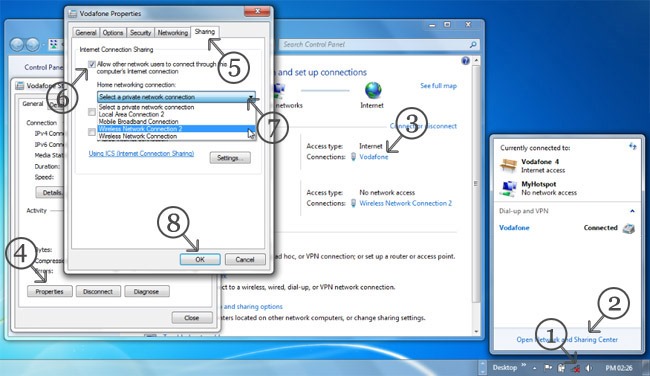Screen dimensions: 650x376
Task: Click the power battery icon in system tray
Action: coord(561,368)
